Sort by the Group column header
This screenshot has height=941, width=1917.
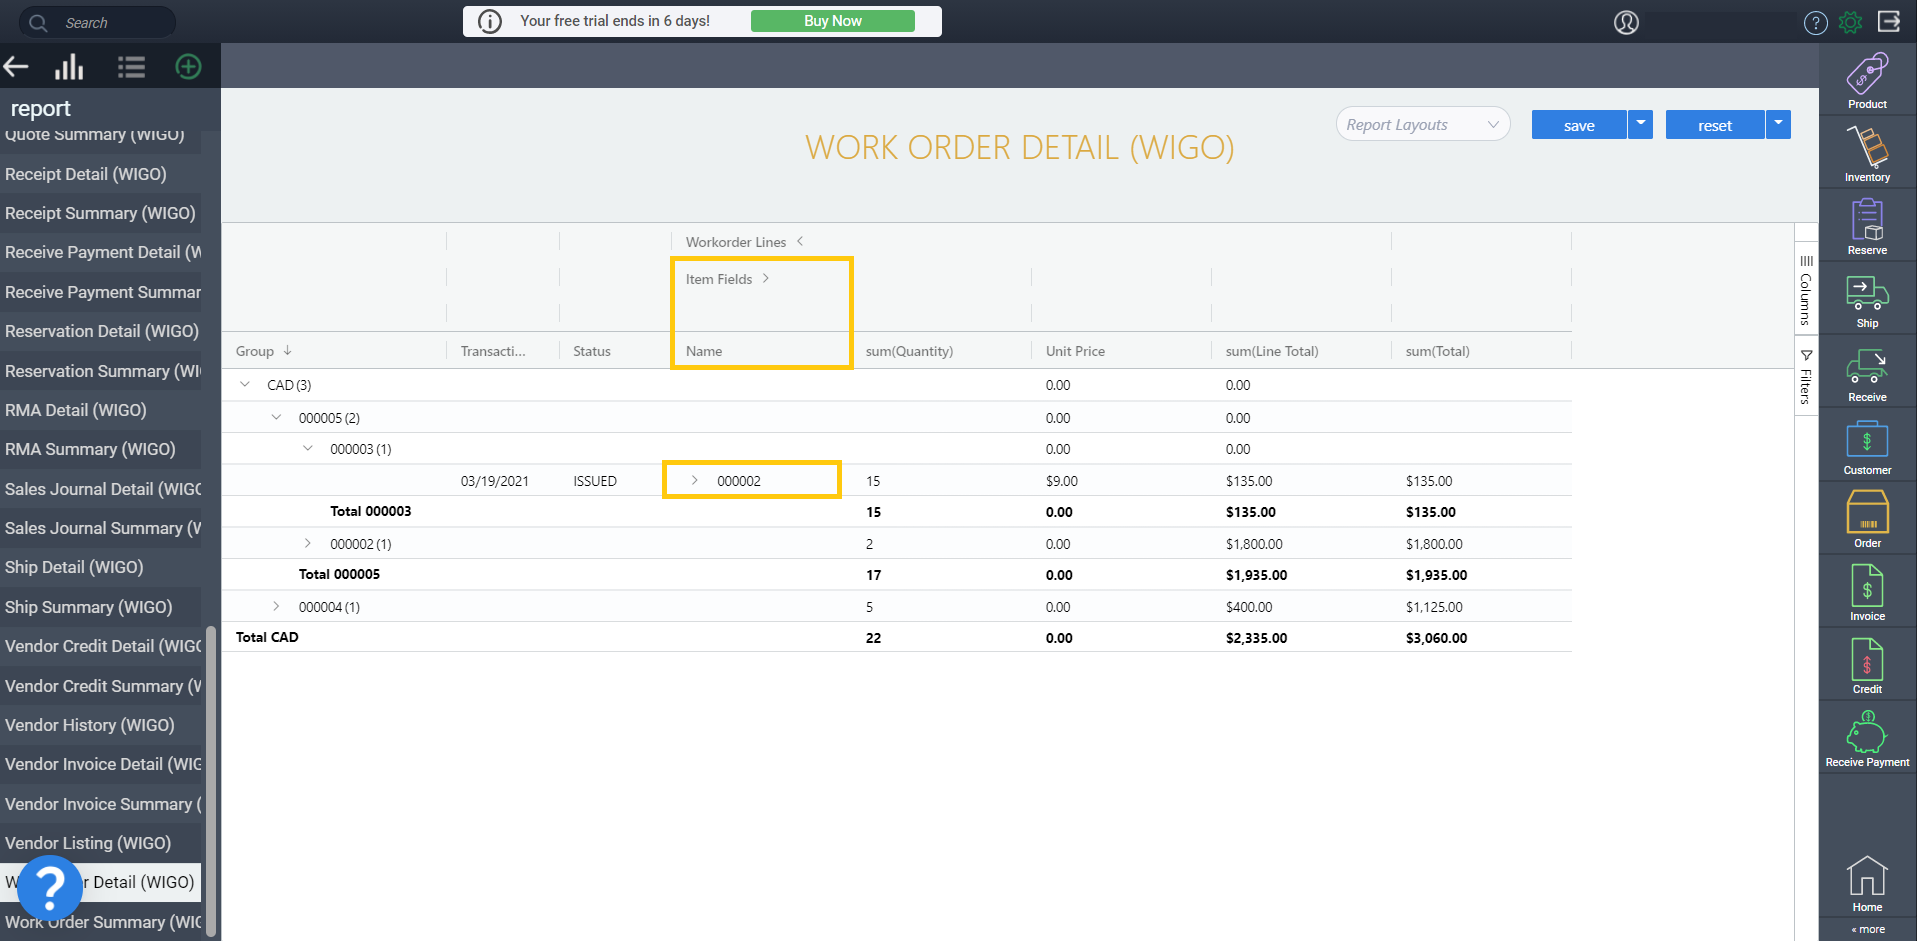[255, 351]
